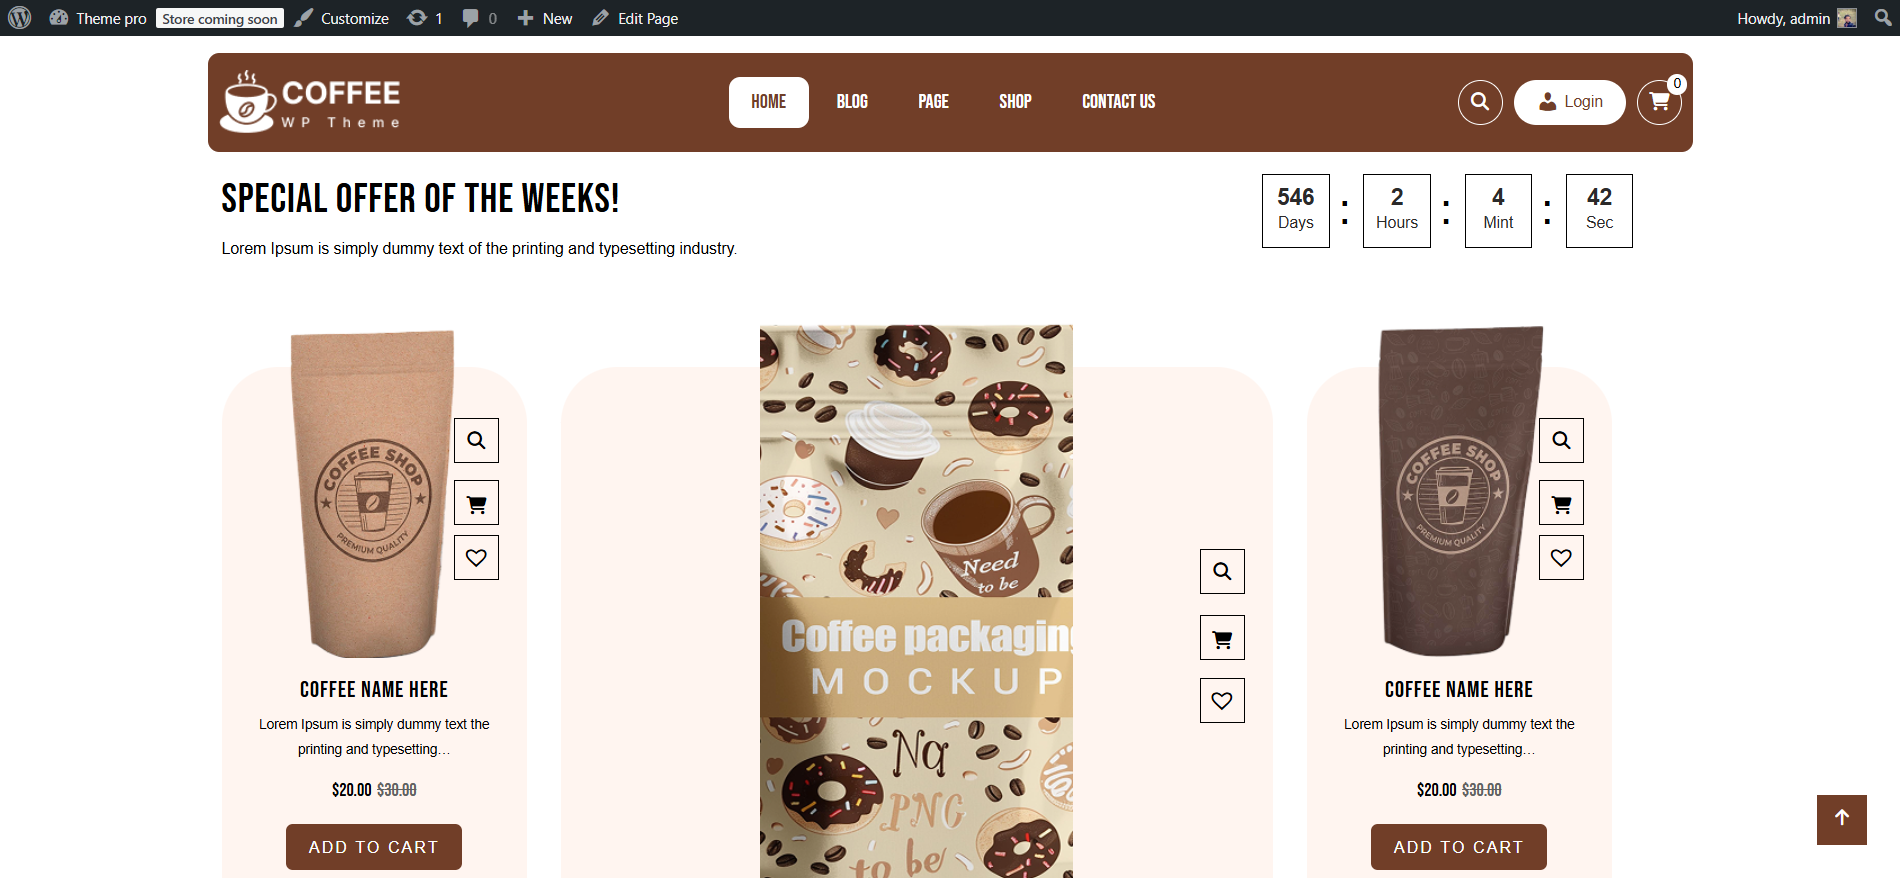Wishlist the donut packaging mockup product

[x=1222, y=700]
